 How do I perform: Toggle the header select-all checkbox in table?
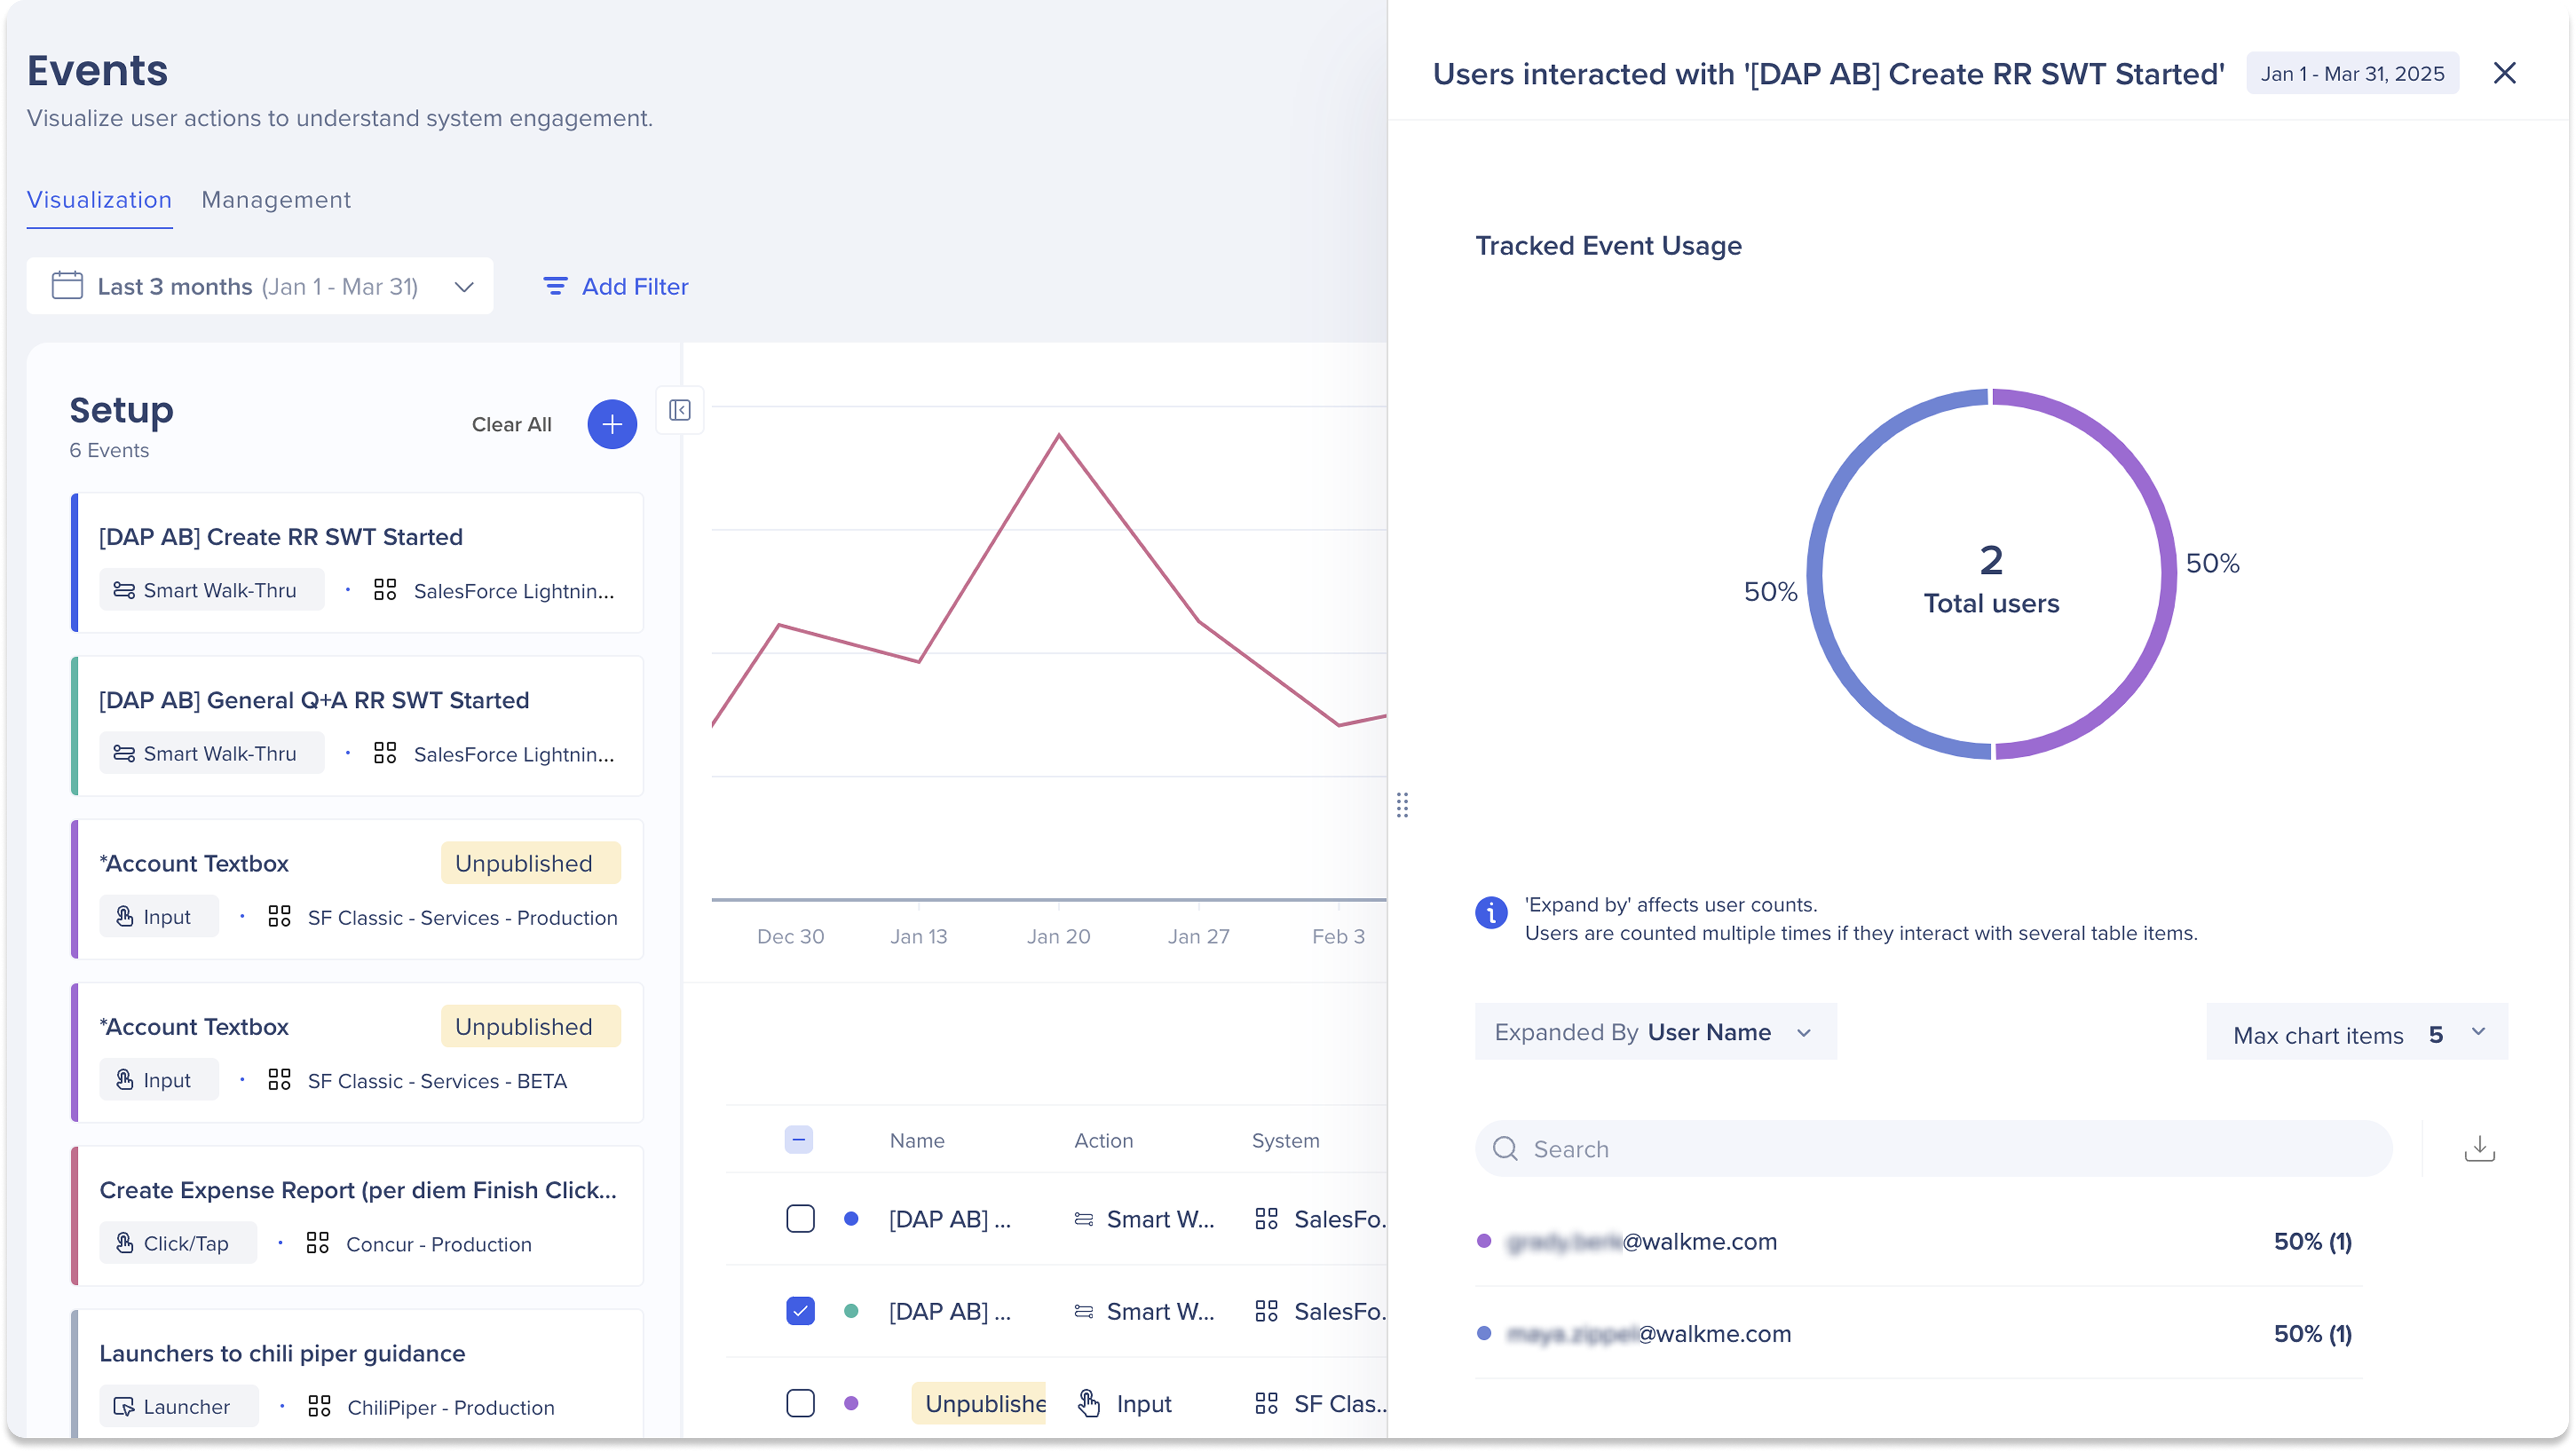click(x=798, y=1140)
